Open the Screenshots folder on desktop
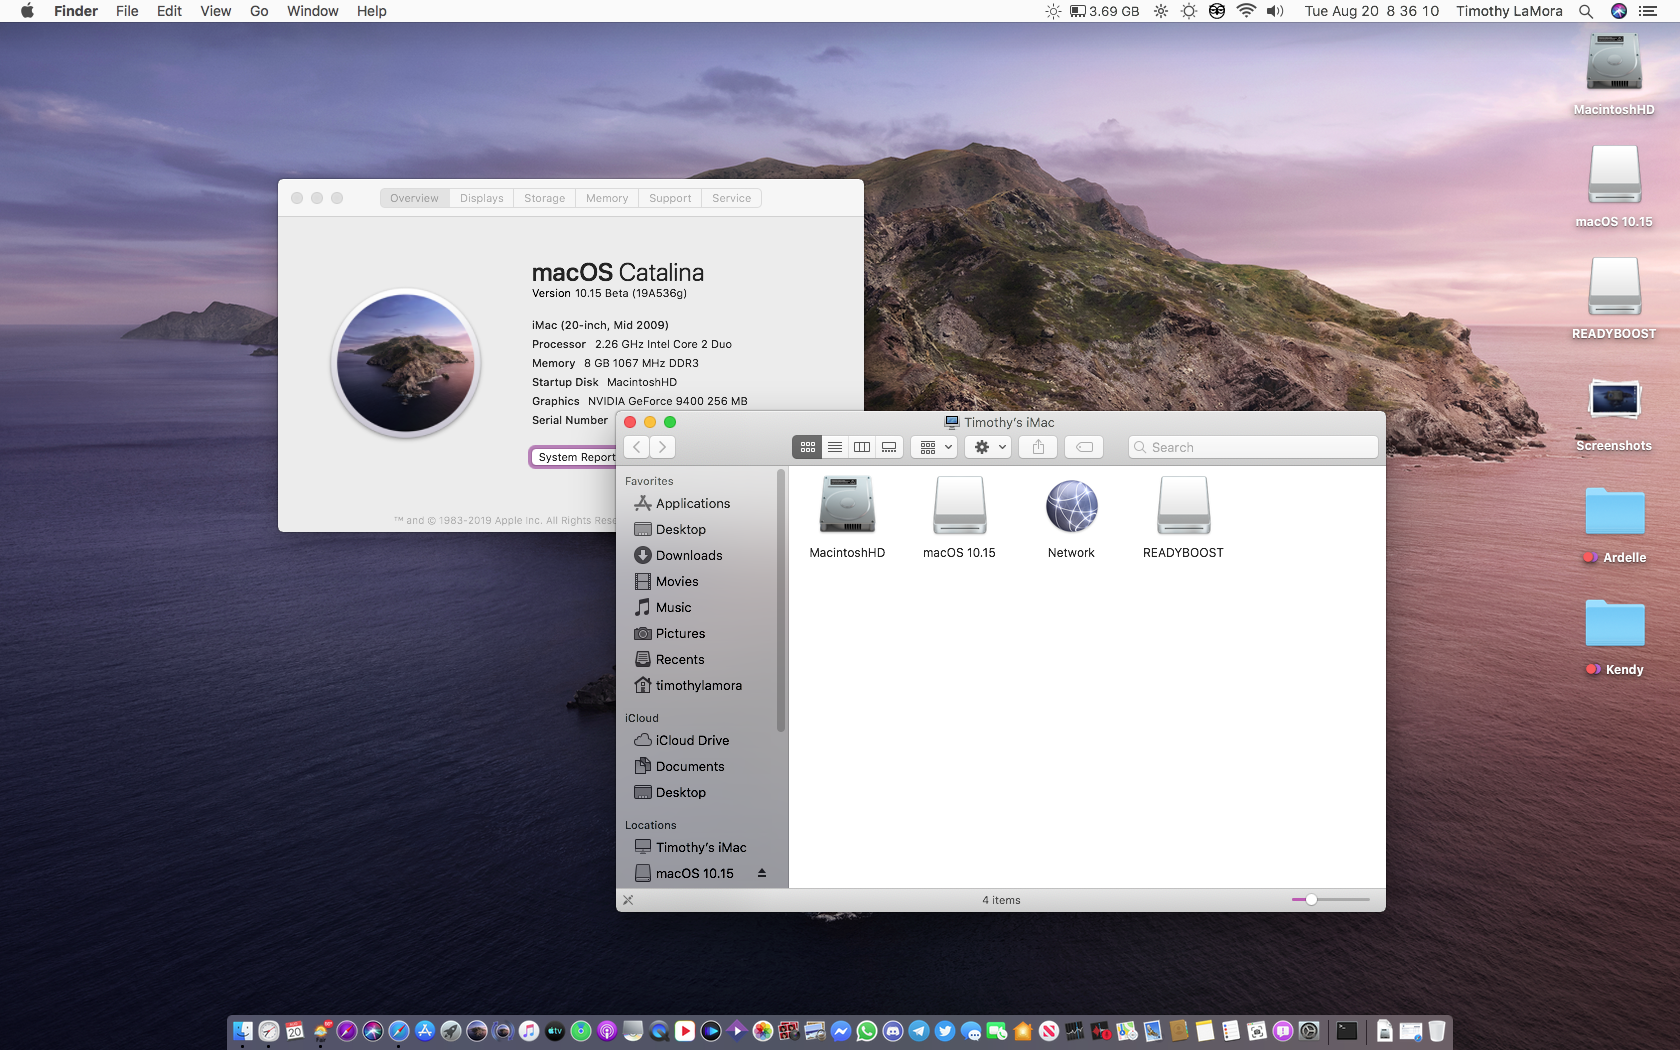 click(x=1613, y=401)
